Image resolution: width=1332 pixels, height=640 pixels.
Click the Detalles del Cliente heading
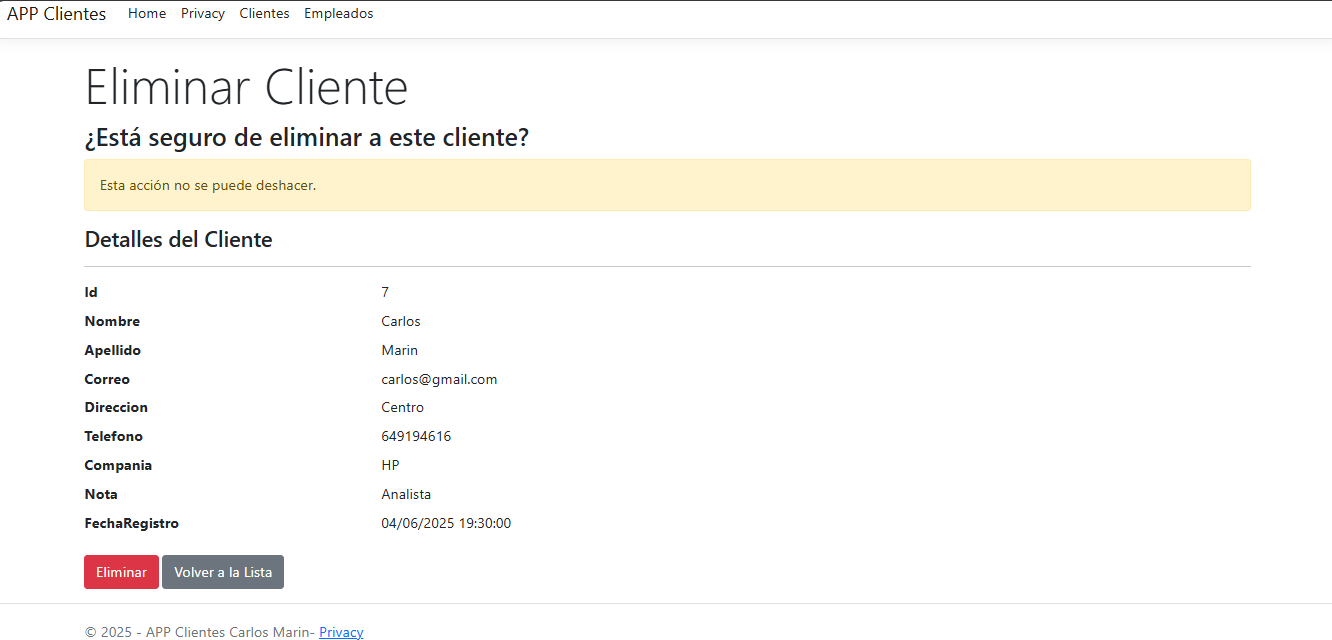[x=178, y=239]
